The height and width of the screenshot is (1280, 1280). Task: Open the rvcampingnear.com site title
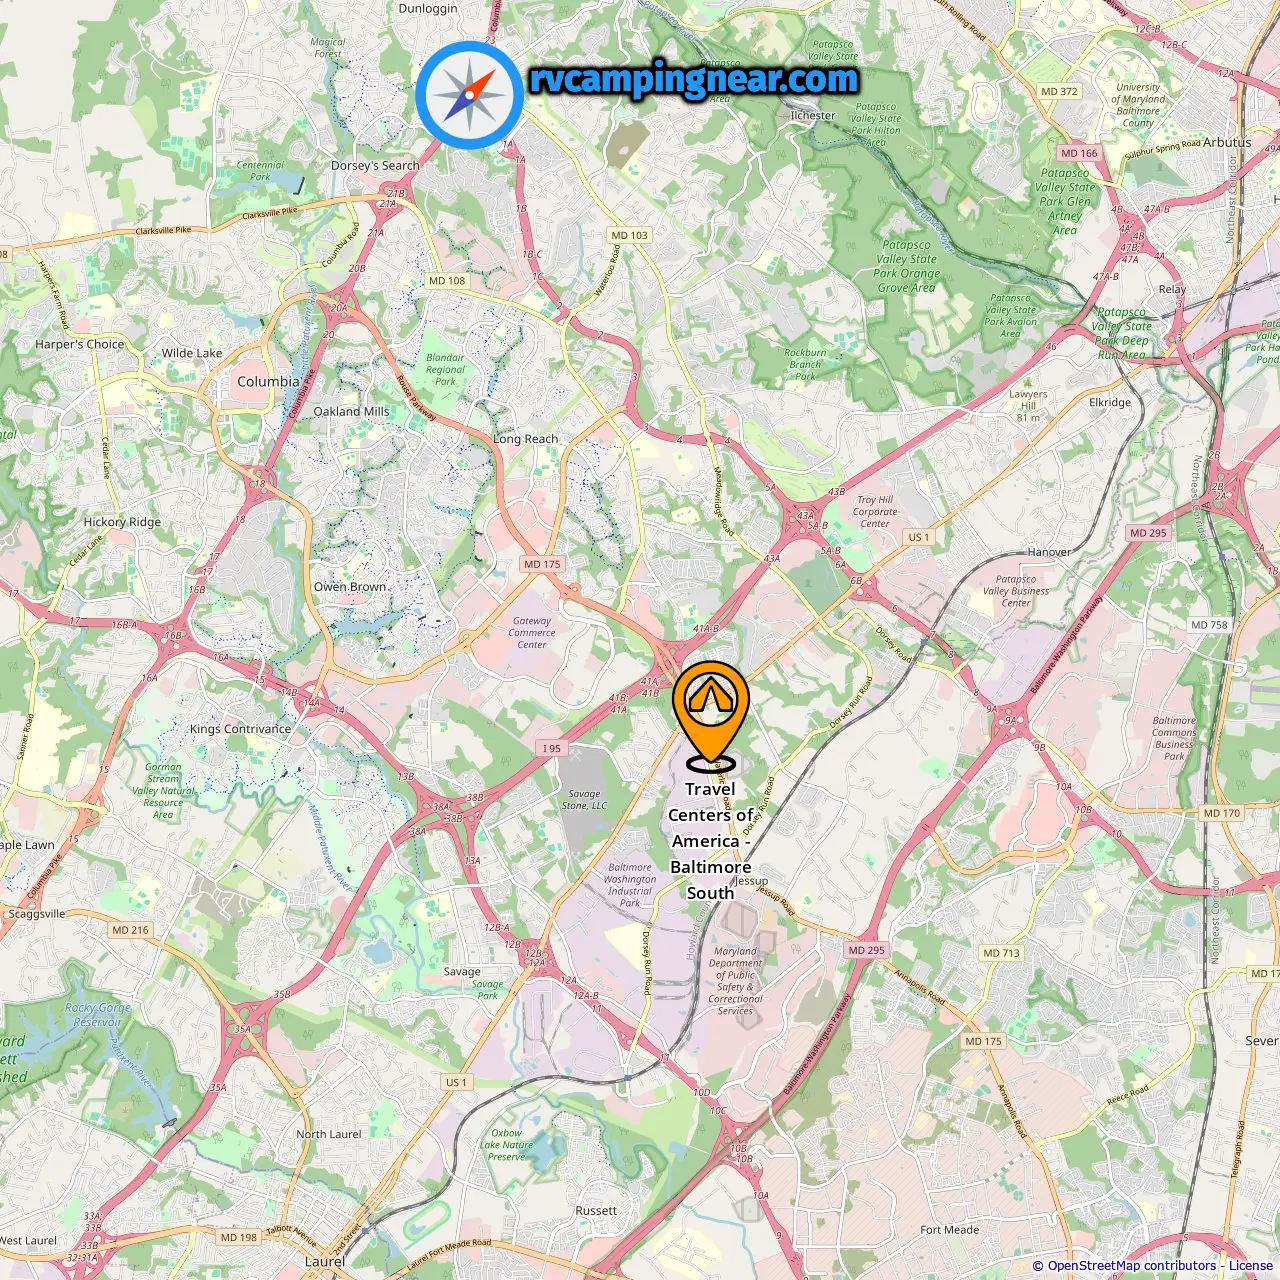[x=693, y=79]
